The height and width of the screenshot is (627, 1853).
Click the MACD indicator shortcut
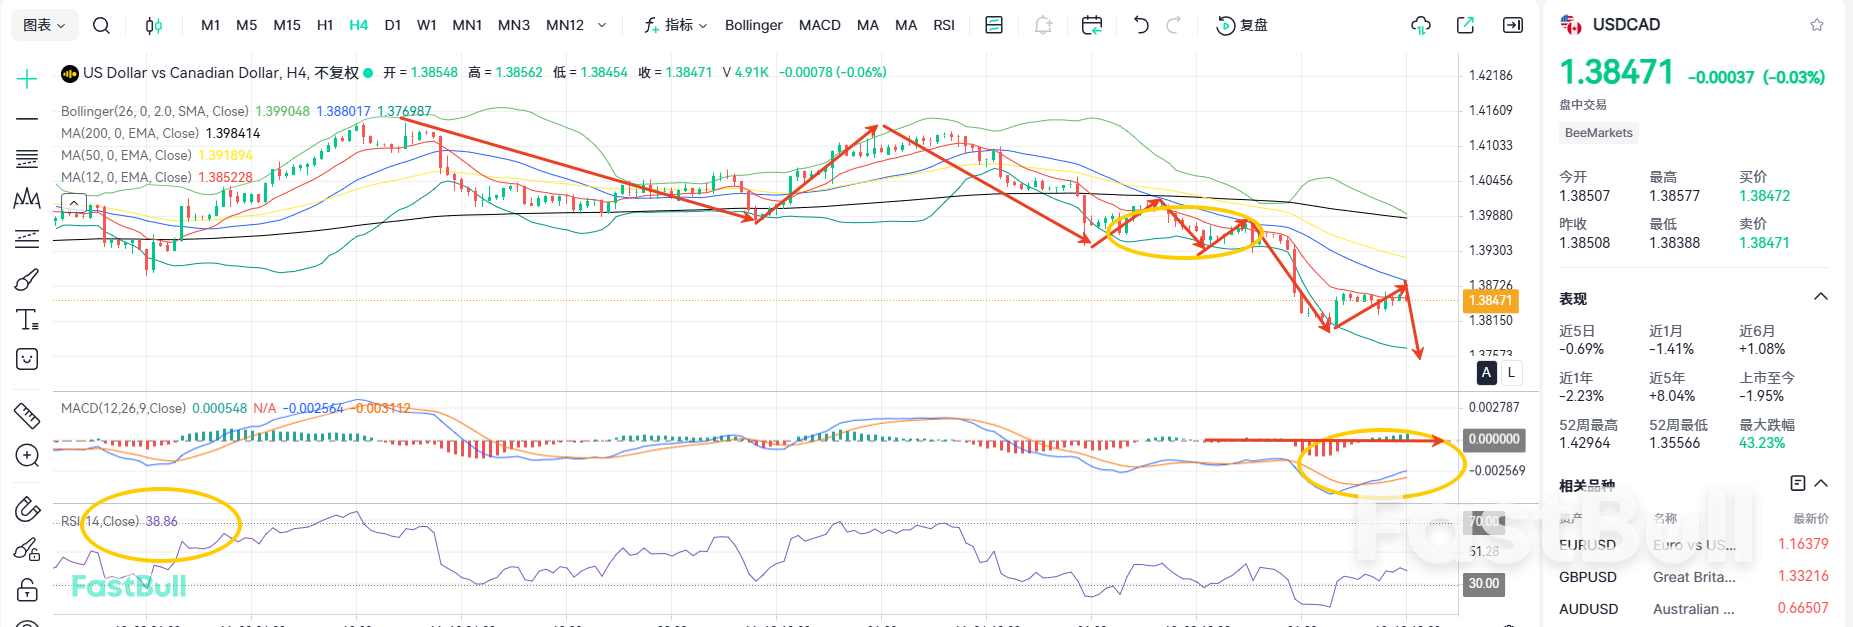[x=819, y=25]
